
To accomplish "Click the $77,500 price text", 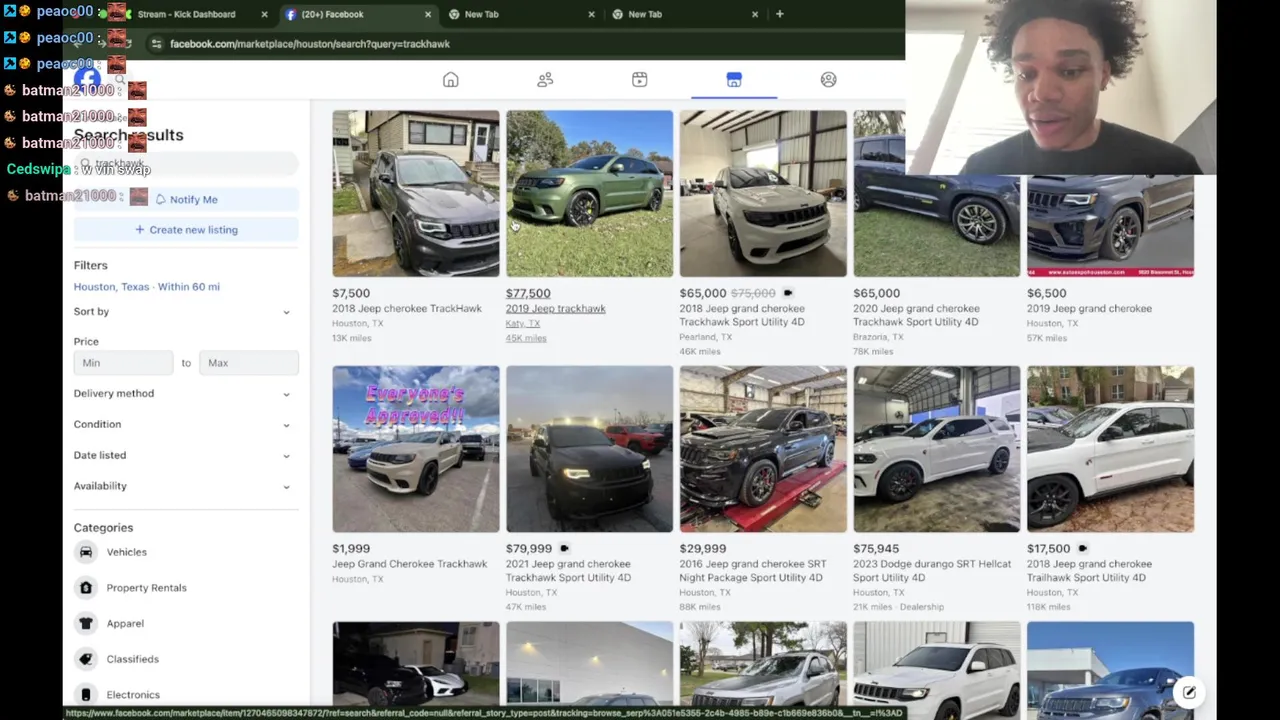I will [528, 293].
